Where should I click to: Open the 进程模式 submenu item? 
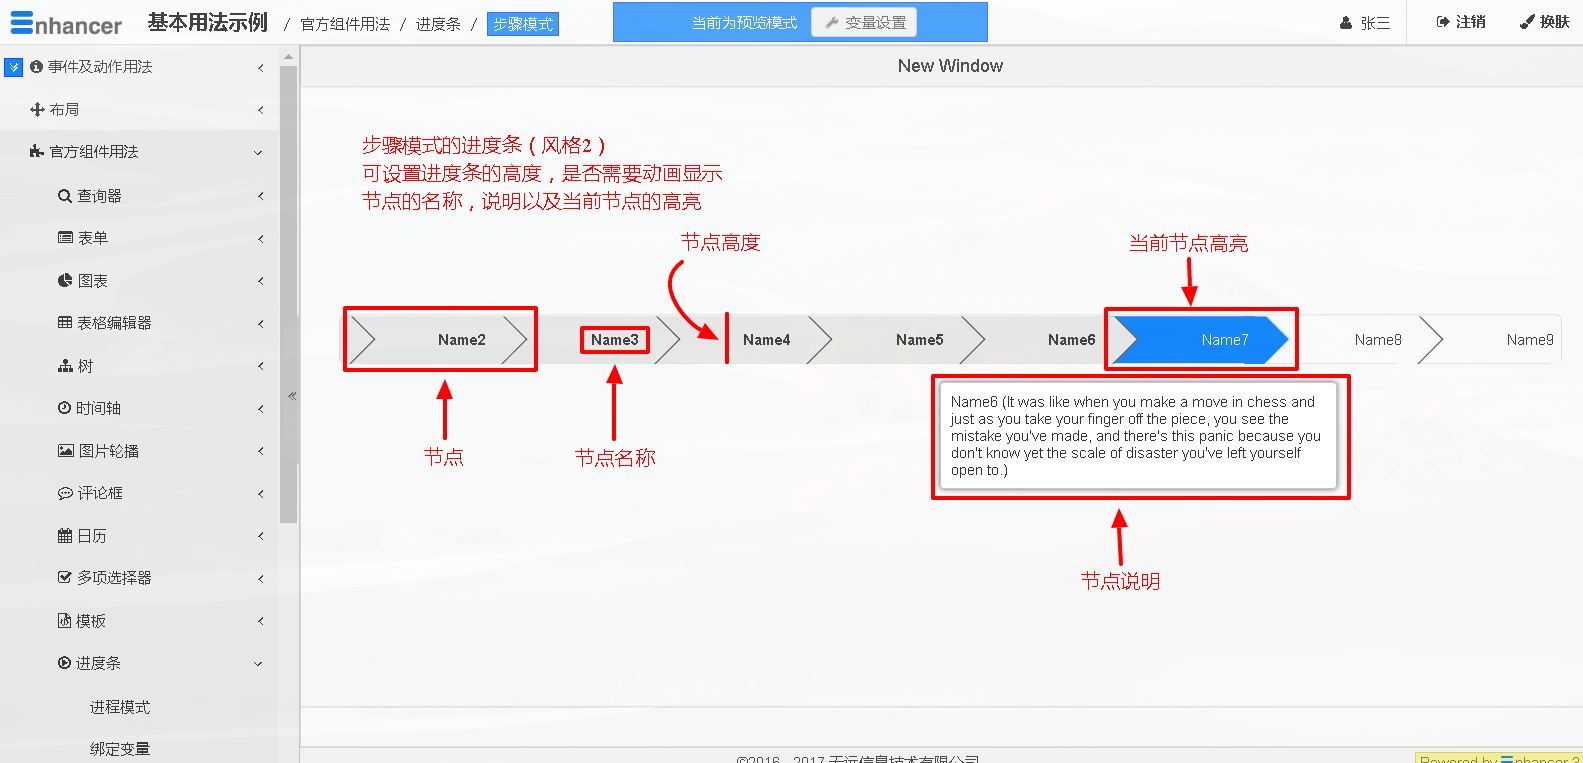coord(120,707)
